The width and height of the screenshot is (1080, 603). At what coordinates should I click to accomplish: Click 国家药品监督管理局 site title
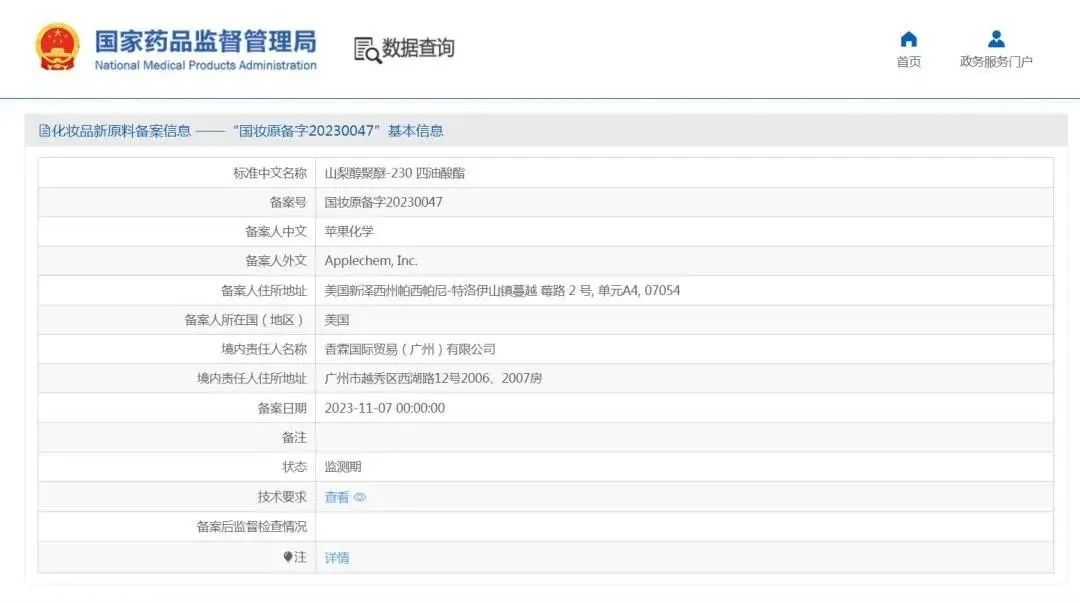pyautogui.click(x=205, y=41)
